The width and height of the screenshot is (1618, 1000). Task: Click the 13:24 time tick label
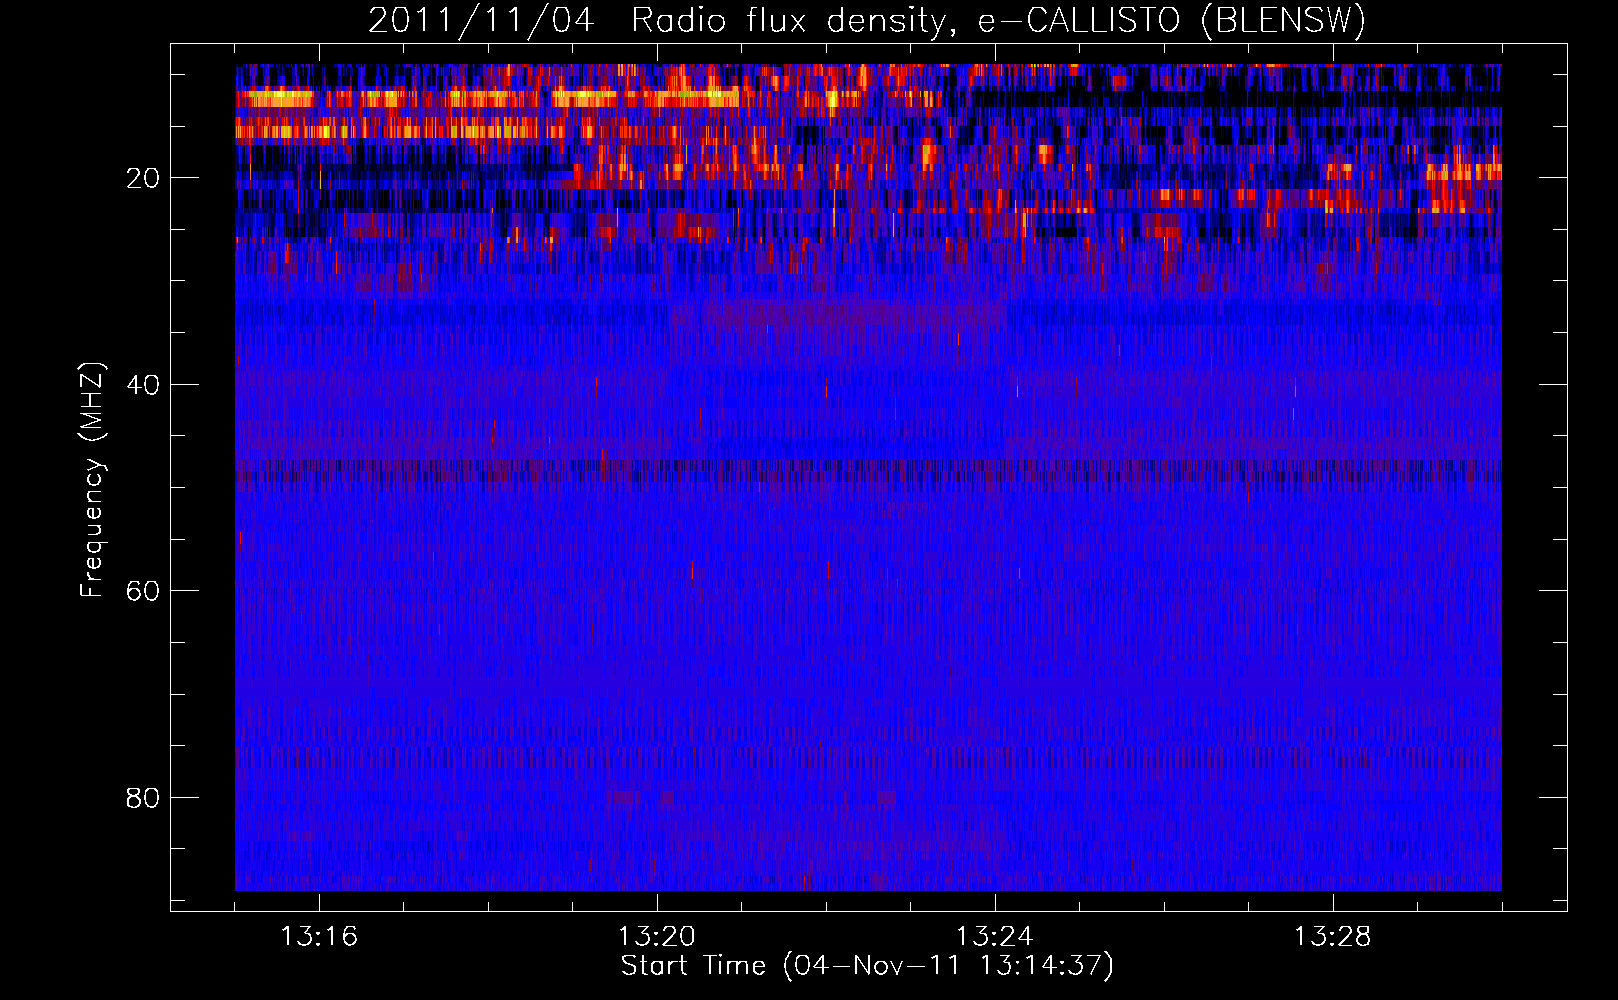(995, 937)
